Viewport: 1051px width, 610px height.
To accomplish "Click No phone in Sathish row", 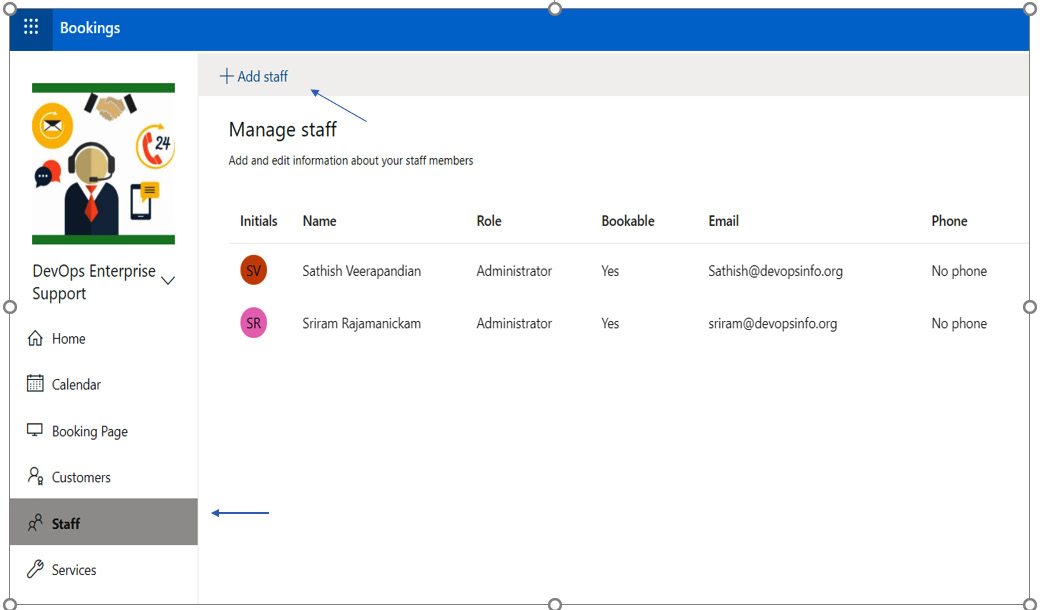I will (x=959, y=271).
